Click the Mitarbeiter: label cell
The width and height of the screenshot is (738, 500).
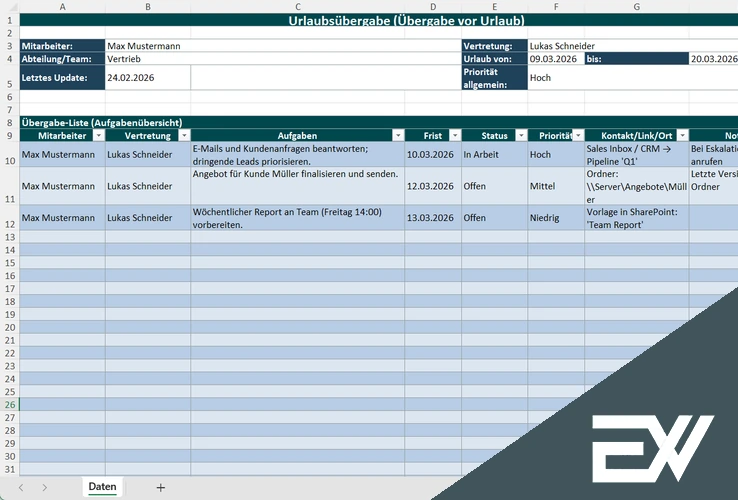click(x=63, y=46)
